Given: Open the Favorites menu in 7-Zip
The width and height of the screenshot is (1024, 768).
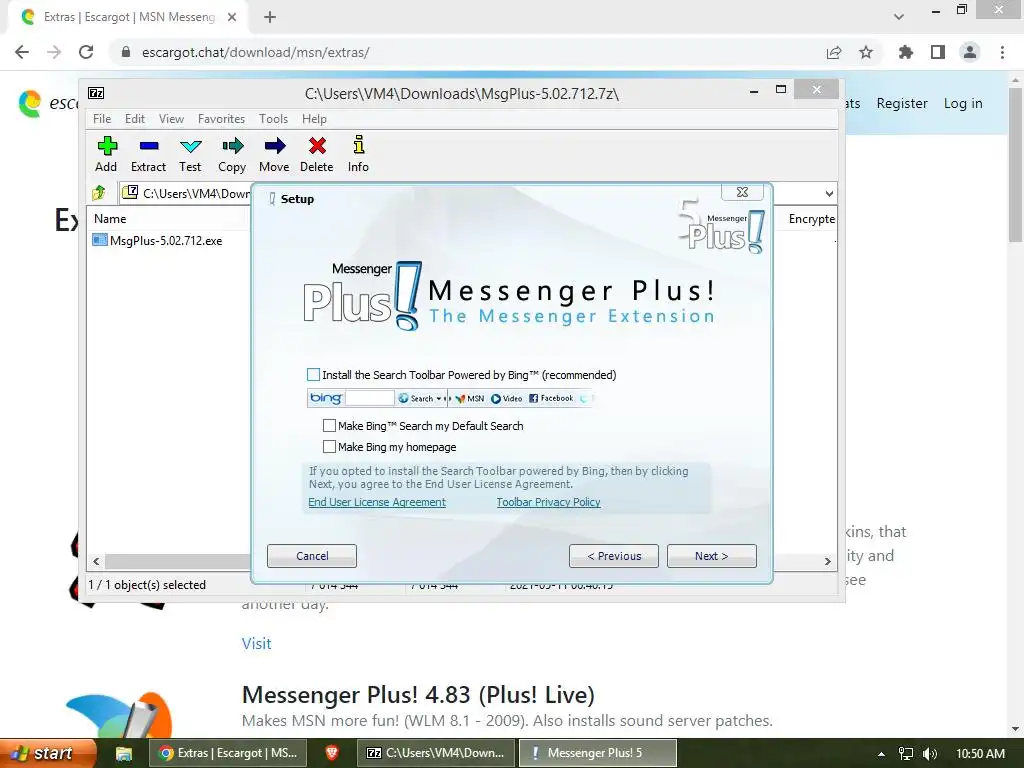Looking at the screenshot, I should click(x=221, y=119).
